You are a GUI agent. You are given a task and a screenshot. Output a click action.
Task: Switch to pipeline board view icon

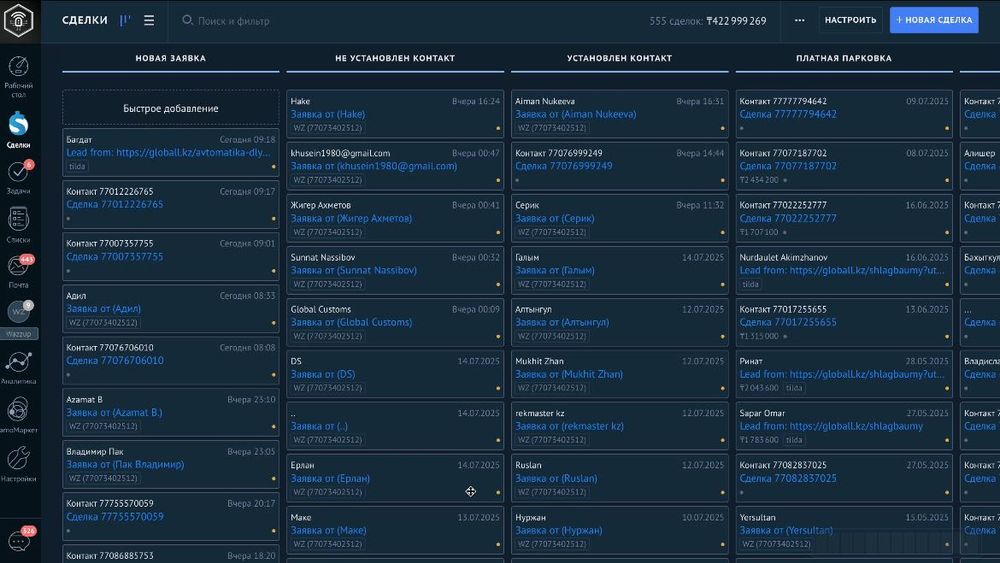(125, 20)
